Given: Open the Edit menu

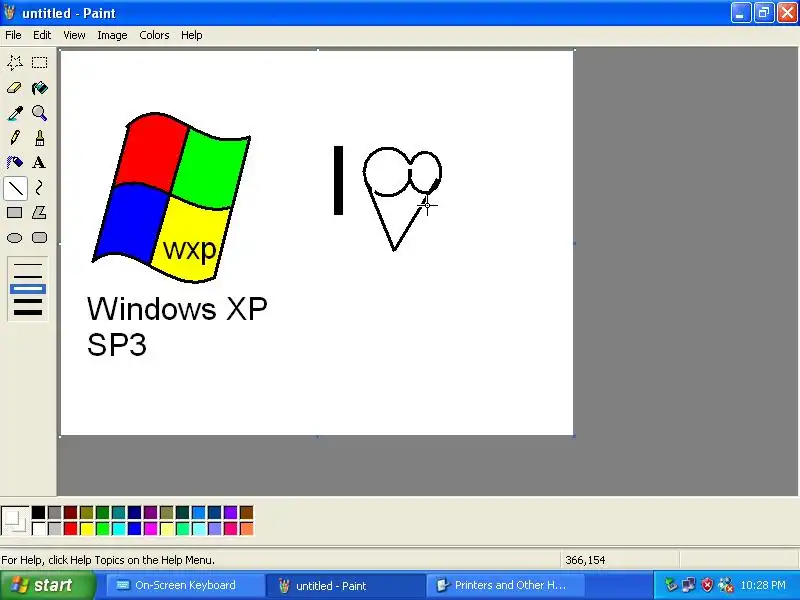Looking at the screenshot, I should 42,35.
